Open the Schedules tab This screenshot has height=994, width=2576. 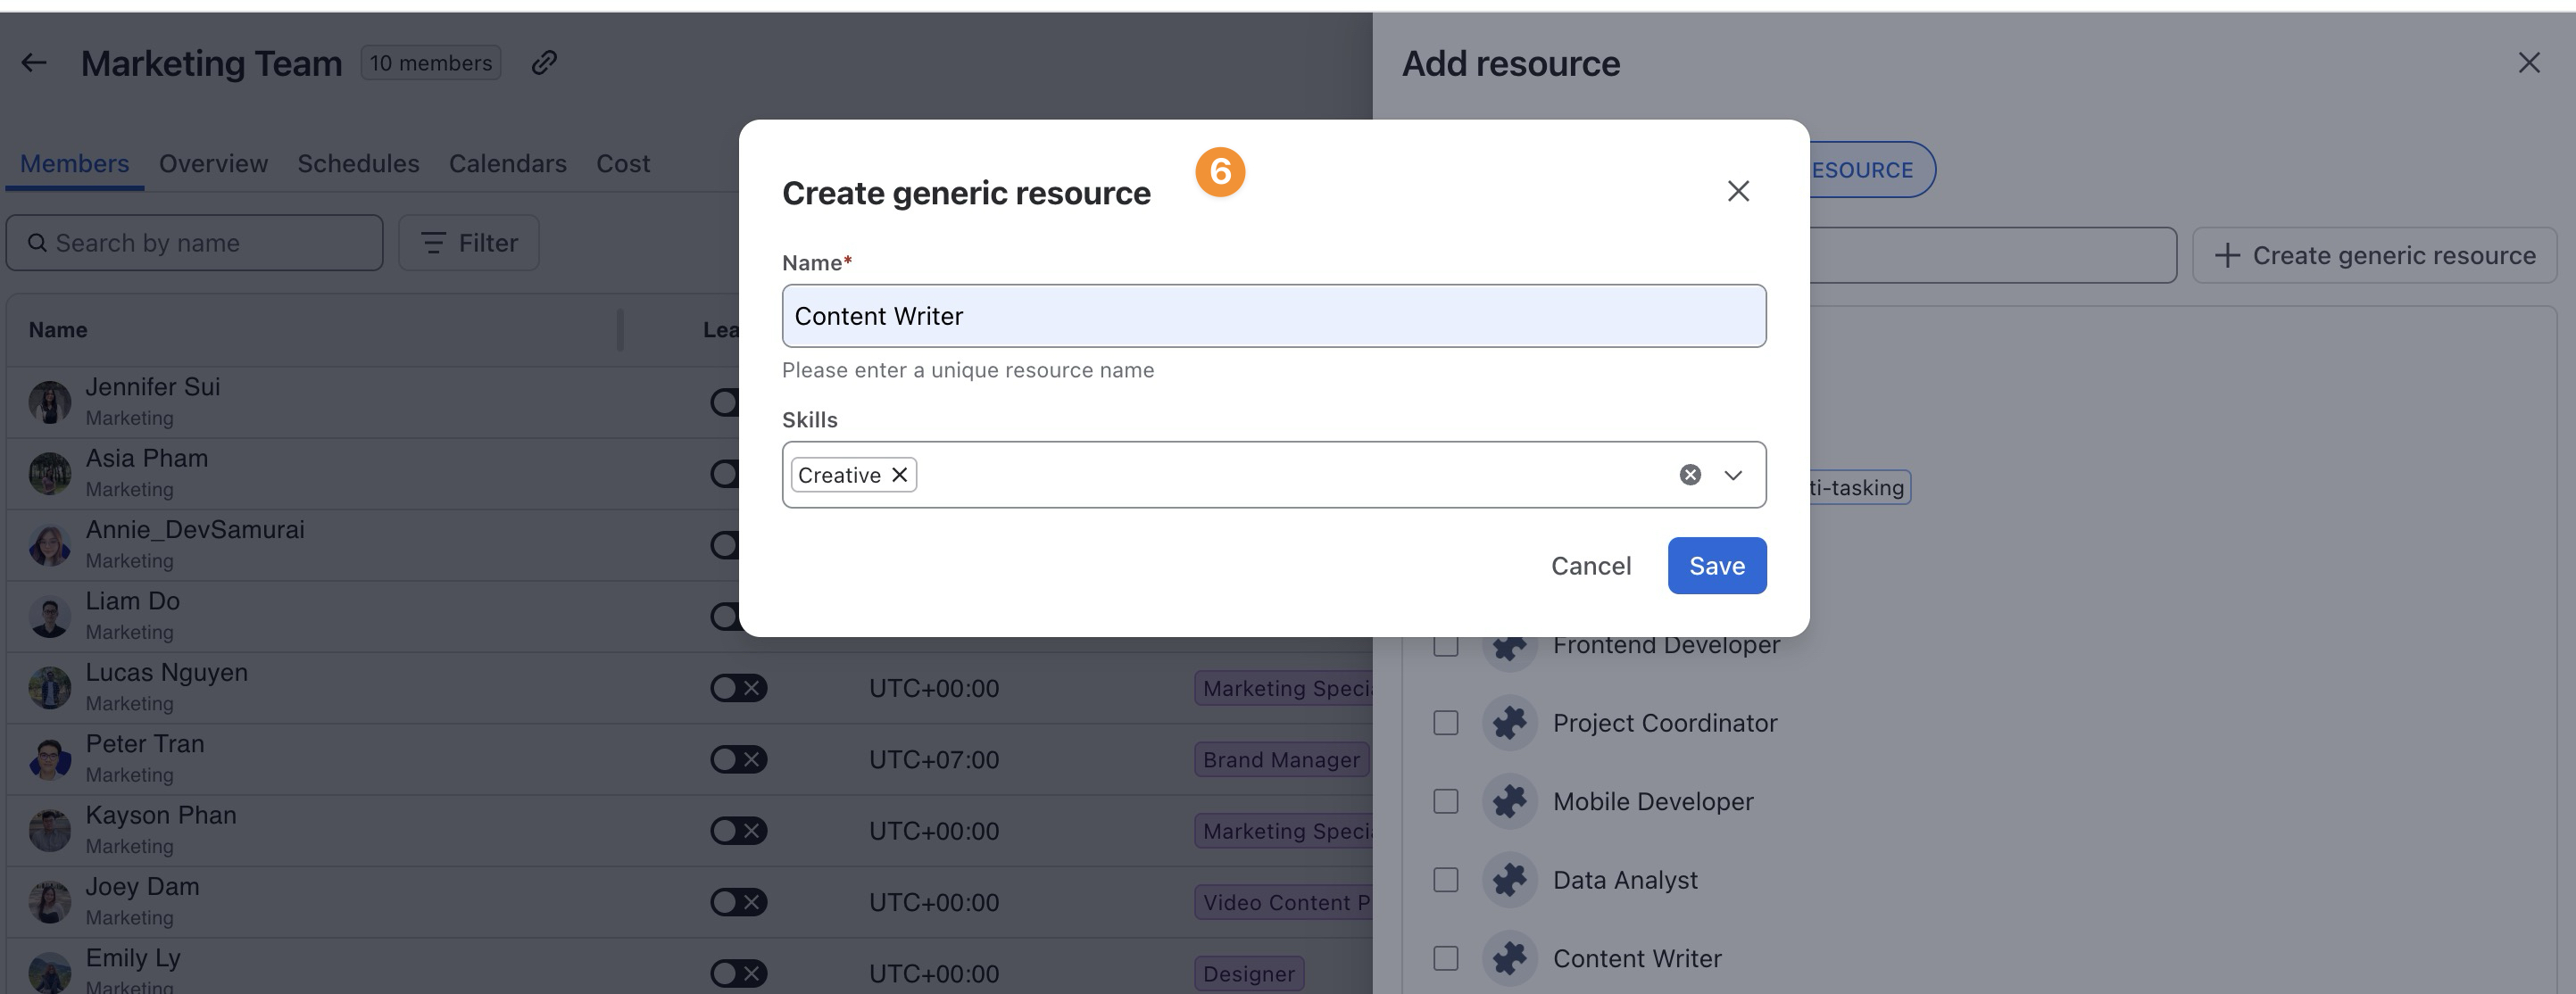click(358, 163)
